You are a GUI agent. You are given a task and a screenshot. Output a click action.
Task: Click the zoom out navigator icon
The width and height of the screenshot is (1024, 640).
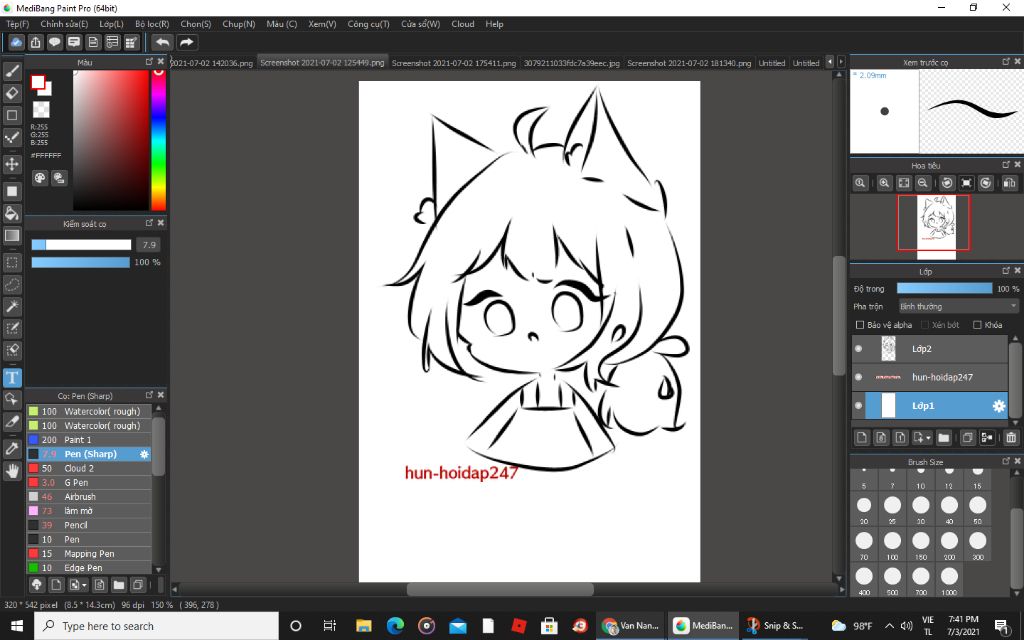922,184
